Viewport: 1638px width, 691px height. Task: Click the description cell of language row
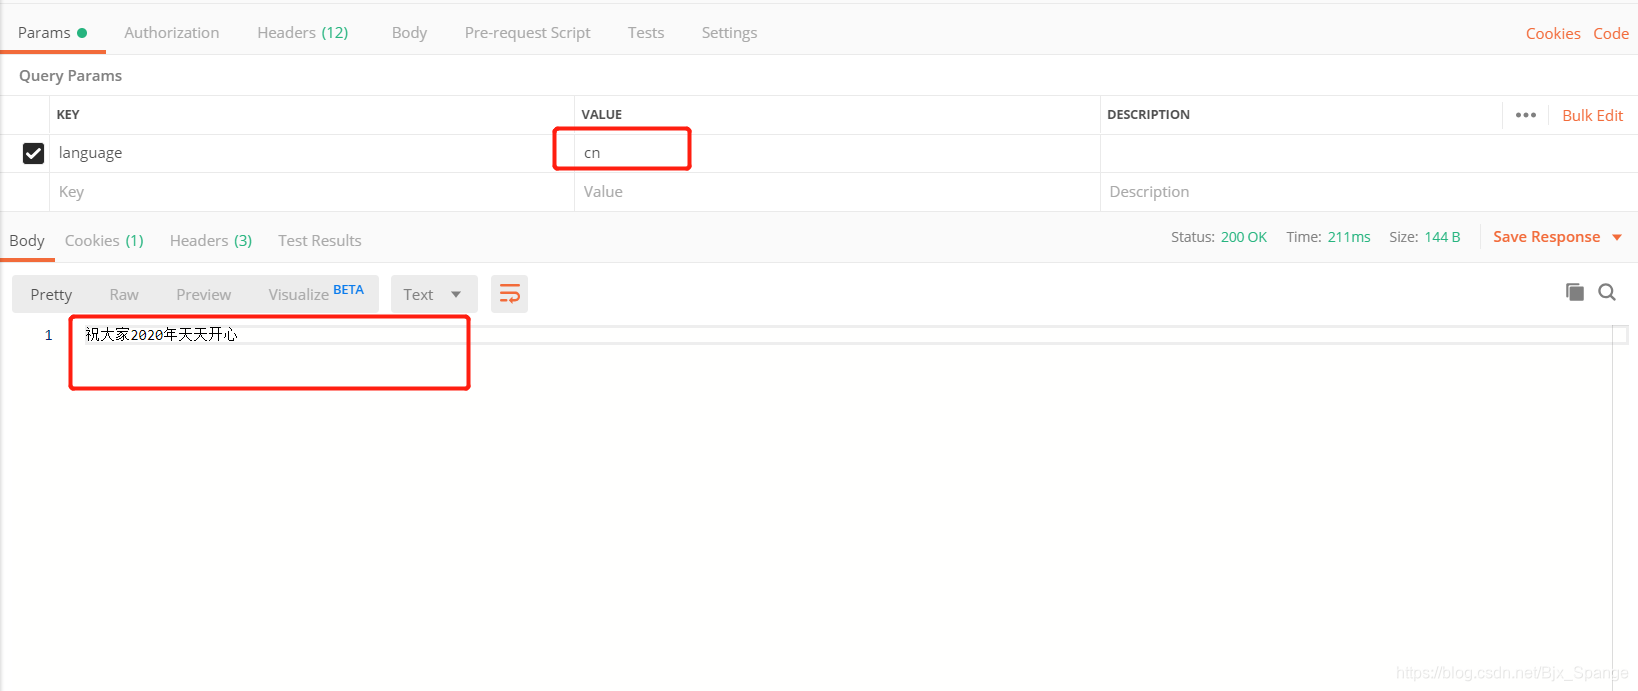click(1368, 153)
